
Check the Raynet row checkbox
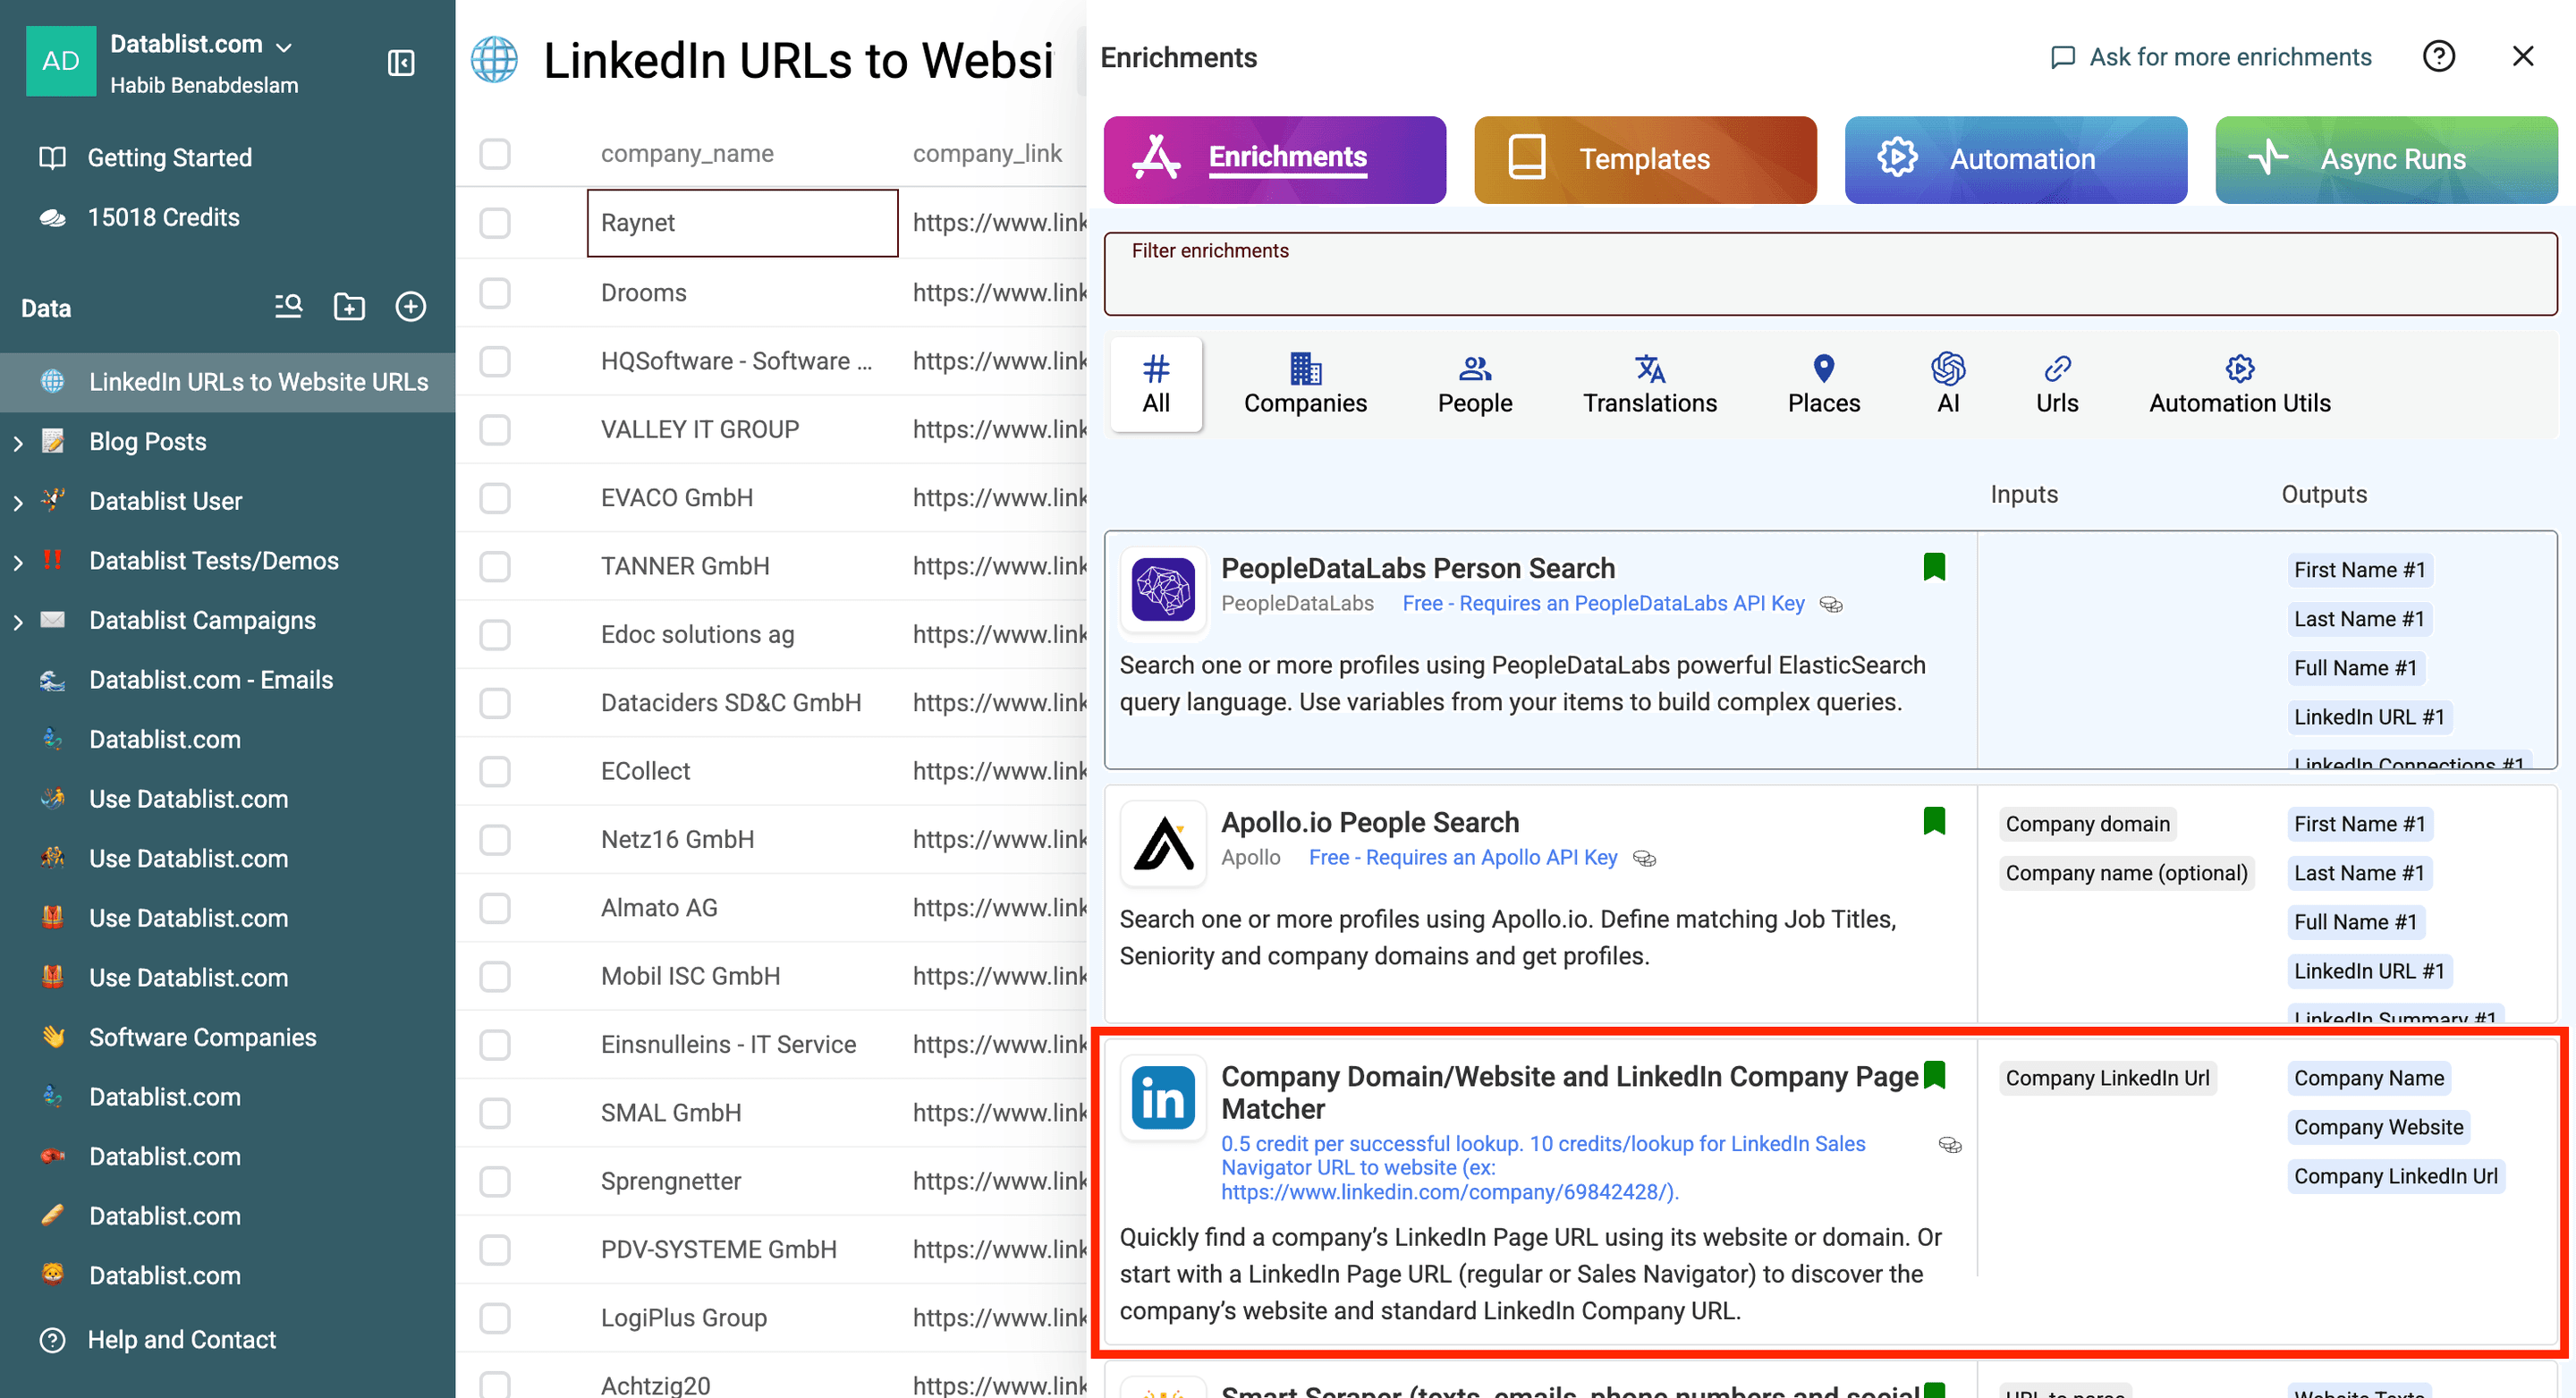tap(494, 222)
